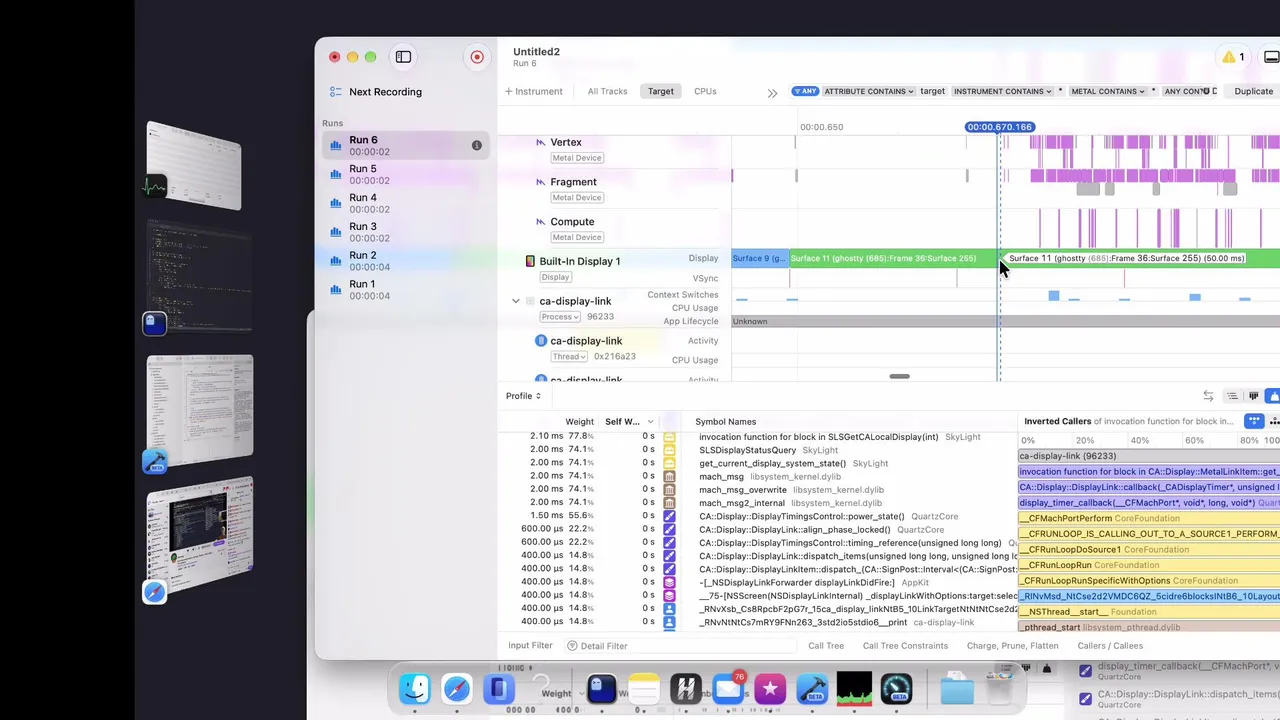Click the warning triangle indicator
This screenshot has width=1280, height=720.
1228,57
